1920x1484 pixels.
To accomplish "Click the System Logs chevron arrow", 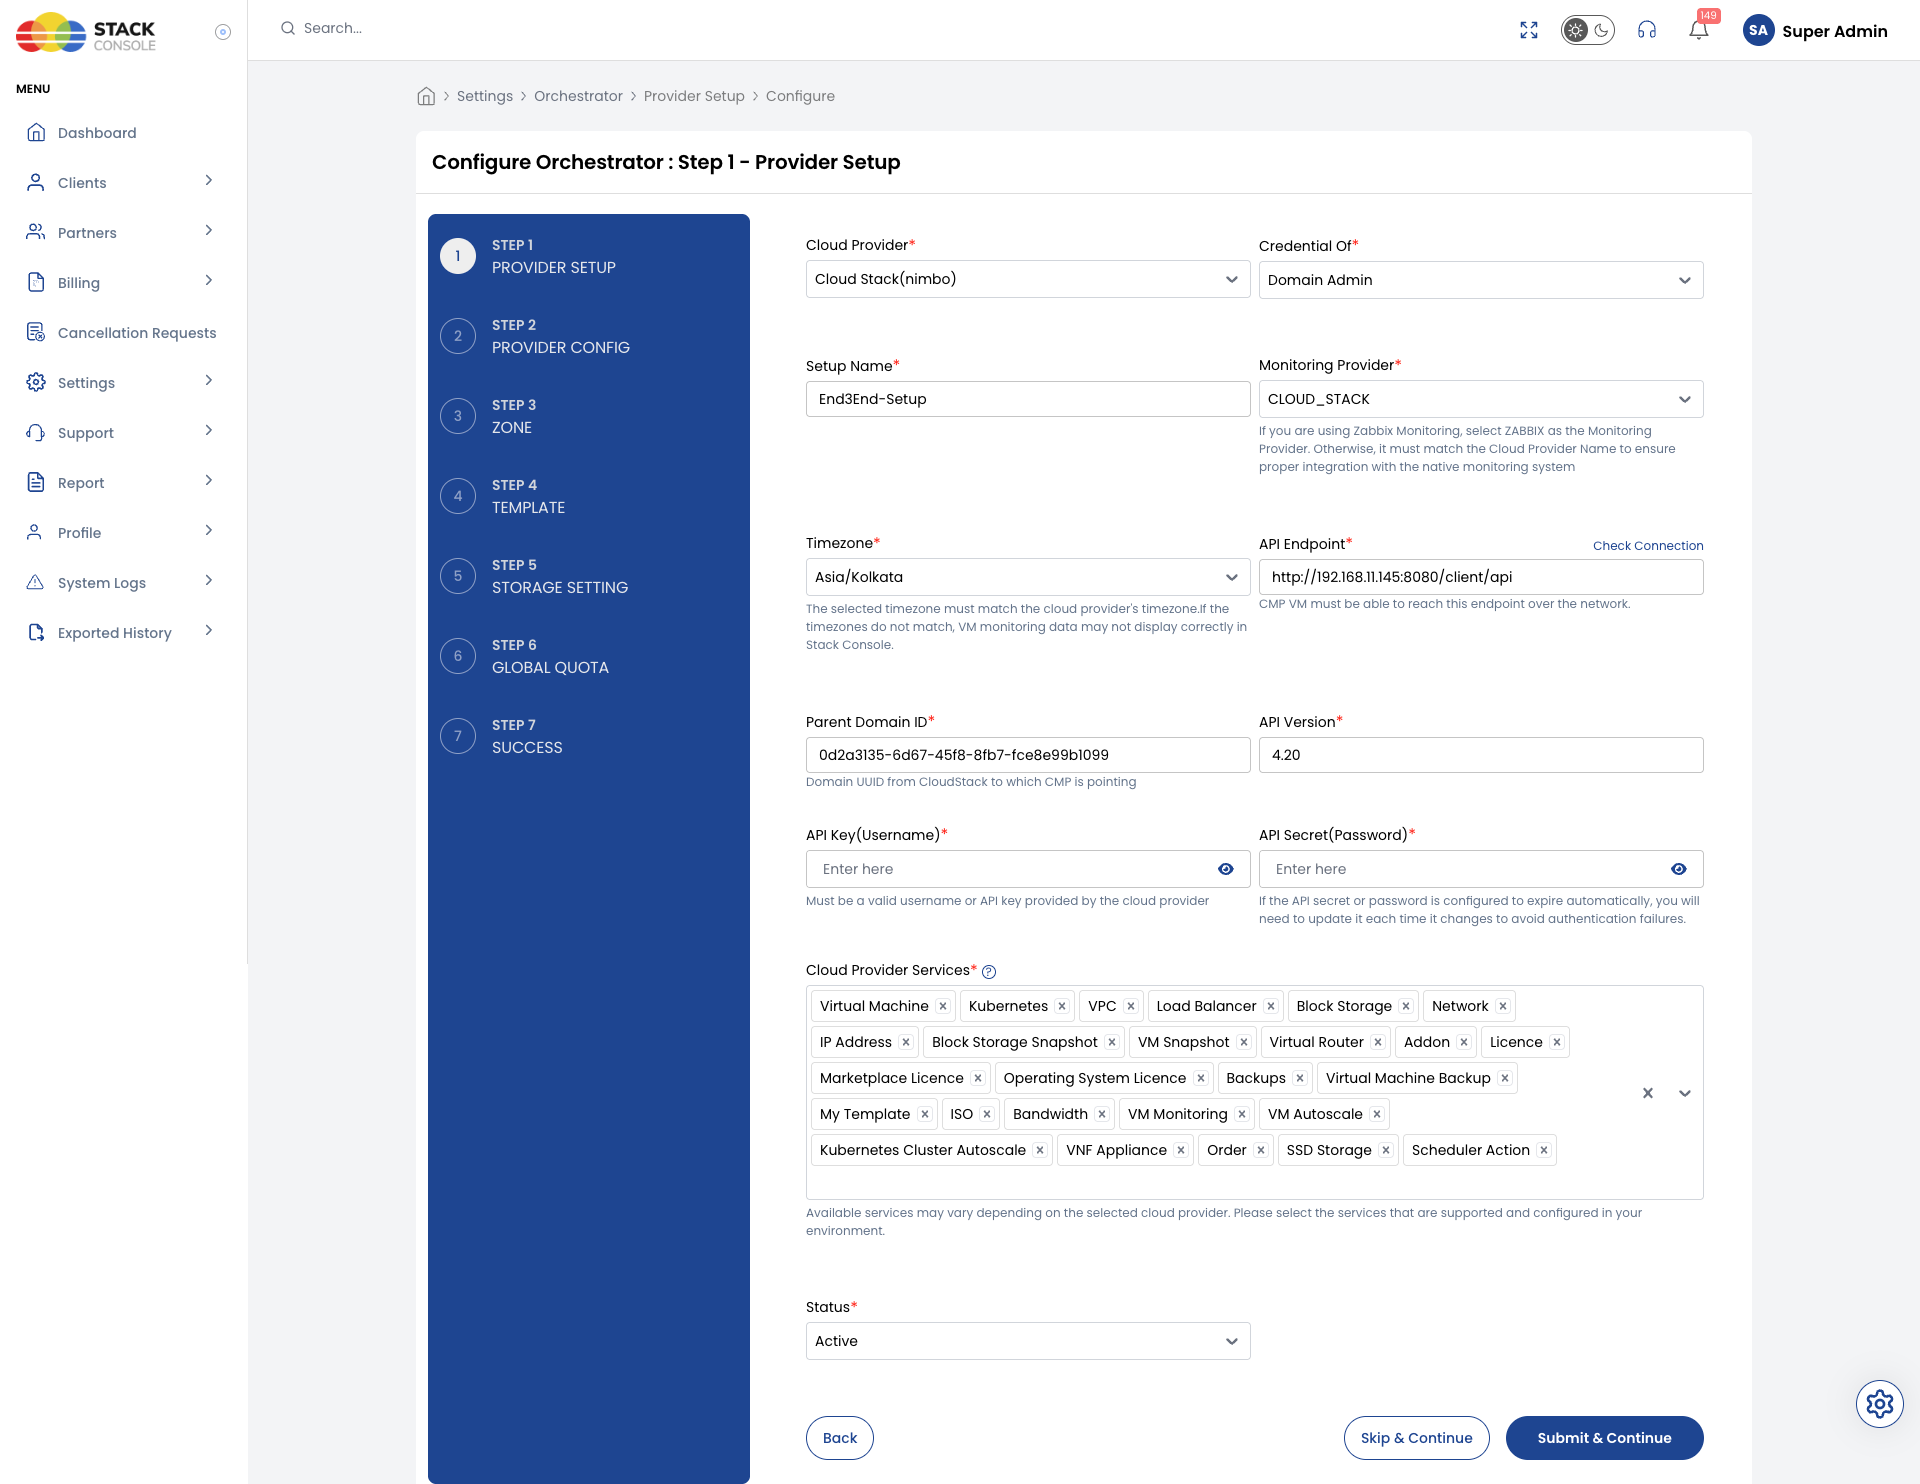I will (x=209, y=581).
